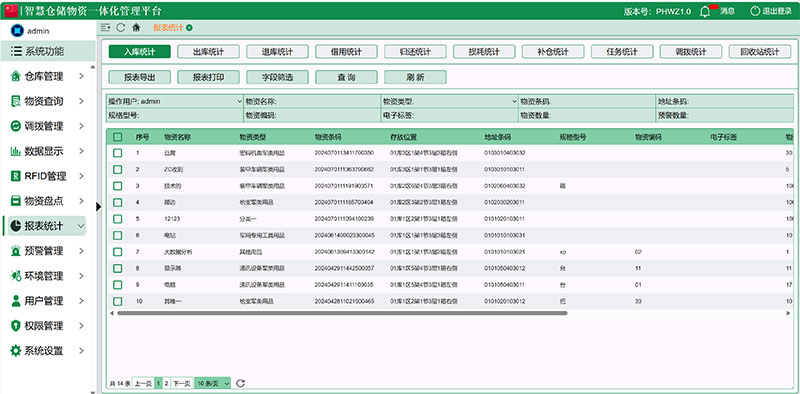Click the 字段筛选 button
This screenshot has width=800, height=394.
[277, 77]
